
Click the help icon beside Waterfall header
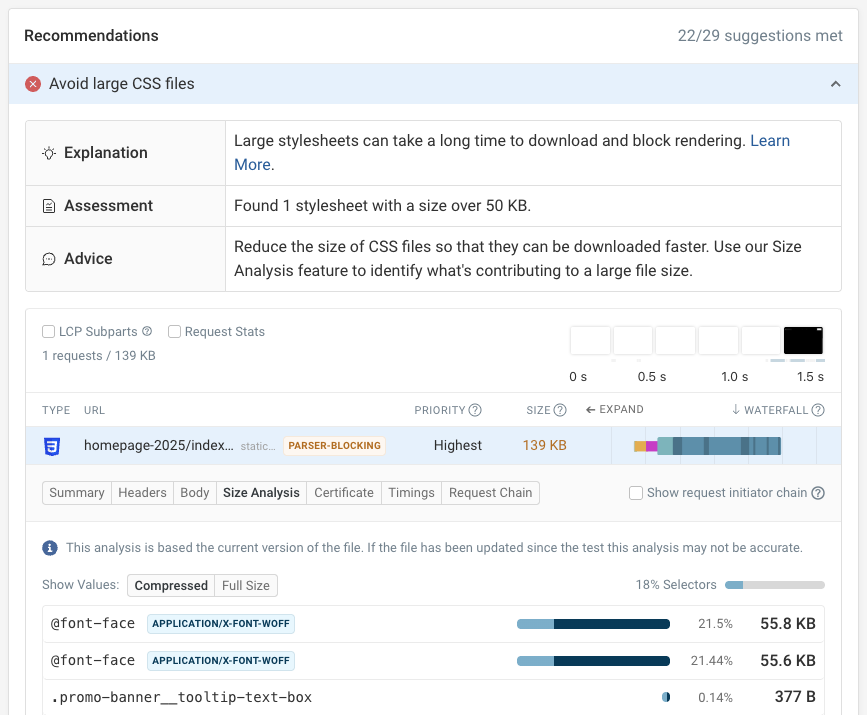point(818,410)
